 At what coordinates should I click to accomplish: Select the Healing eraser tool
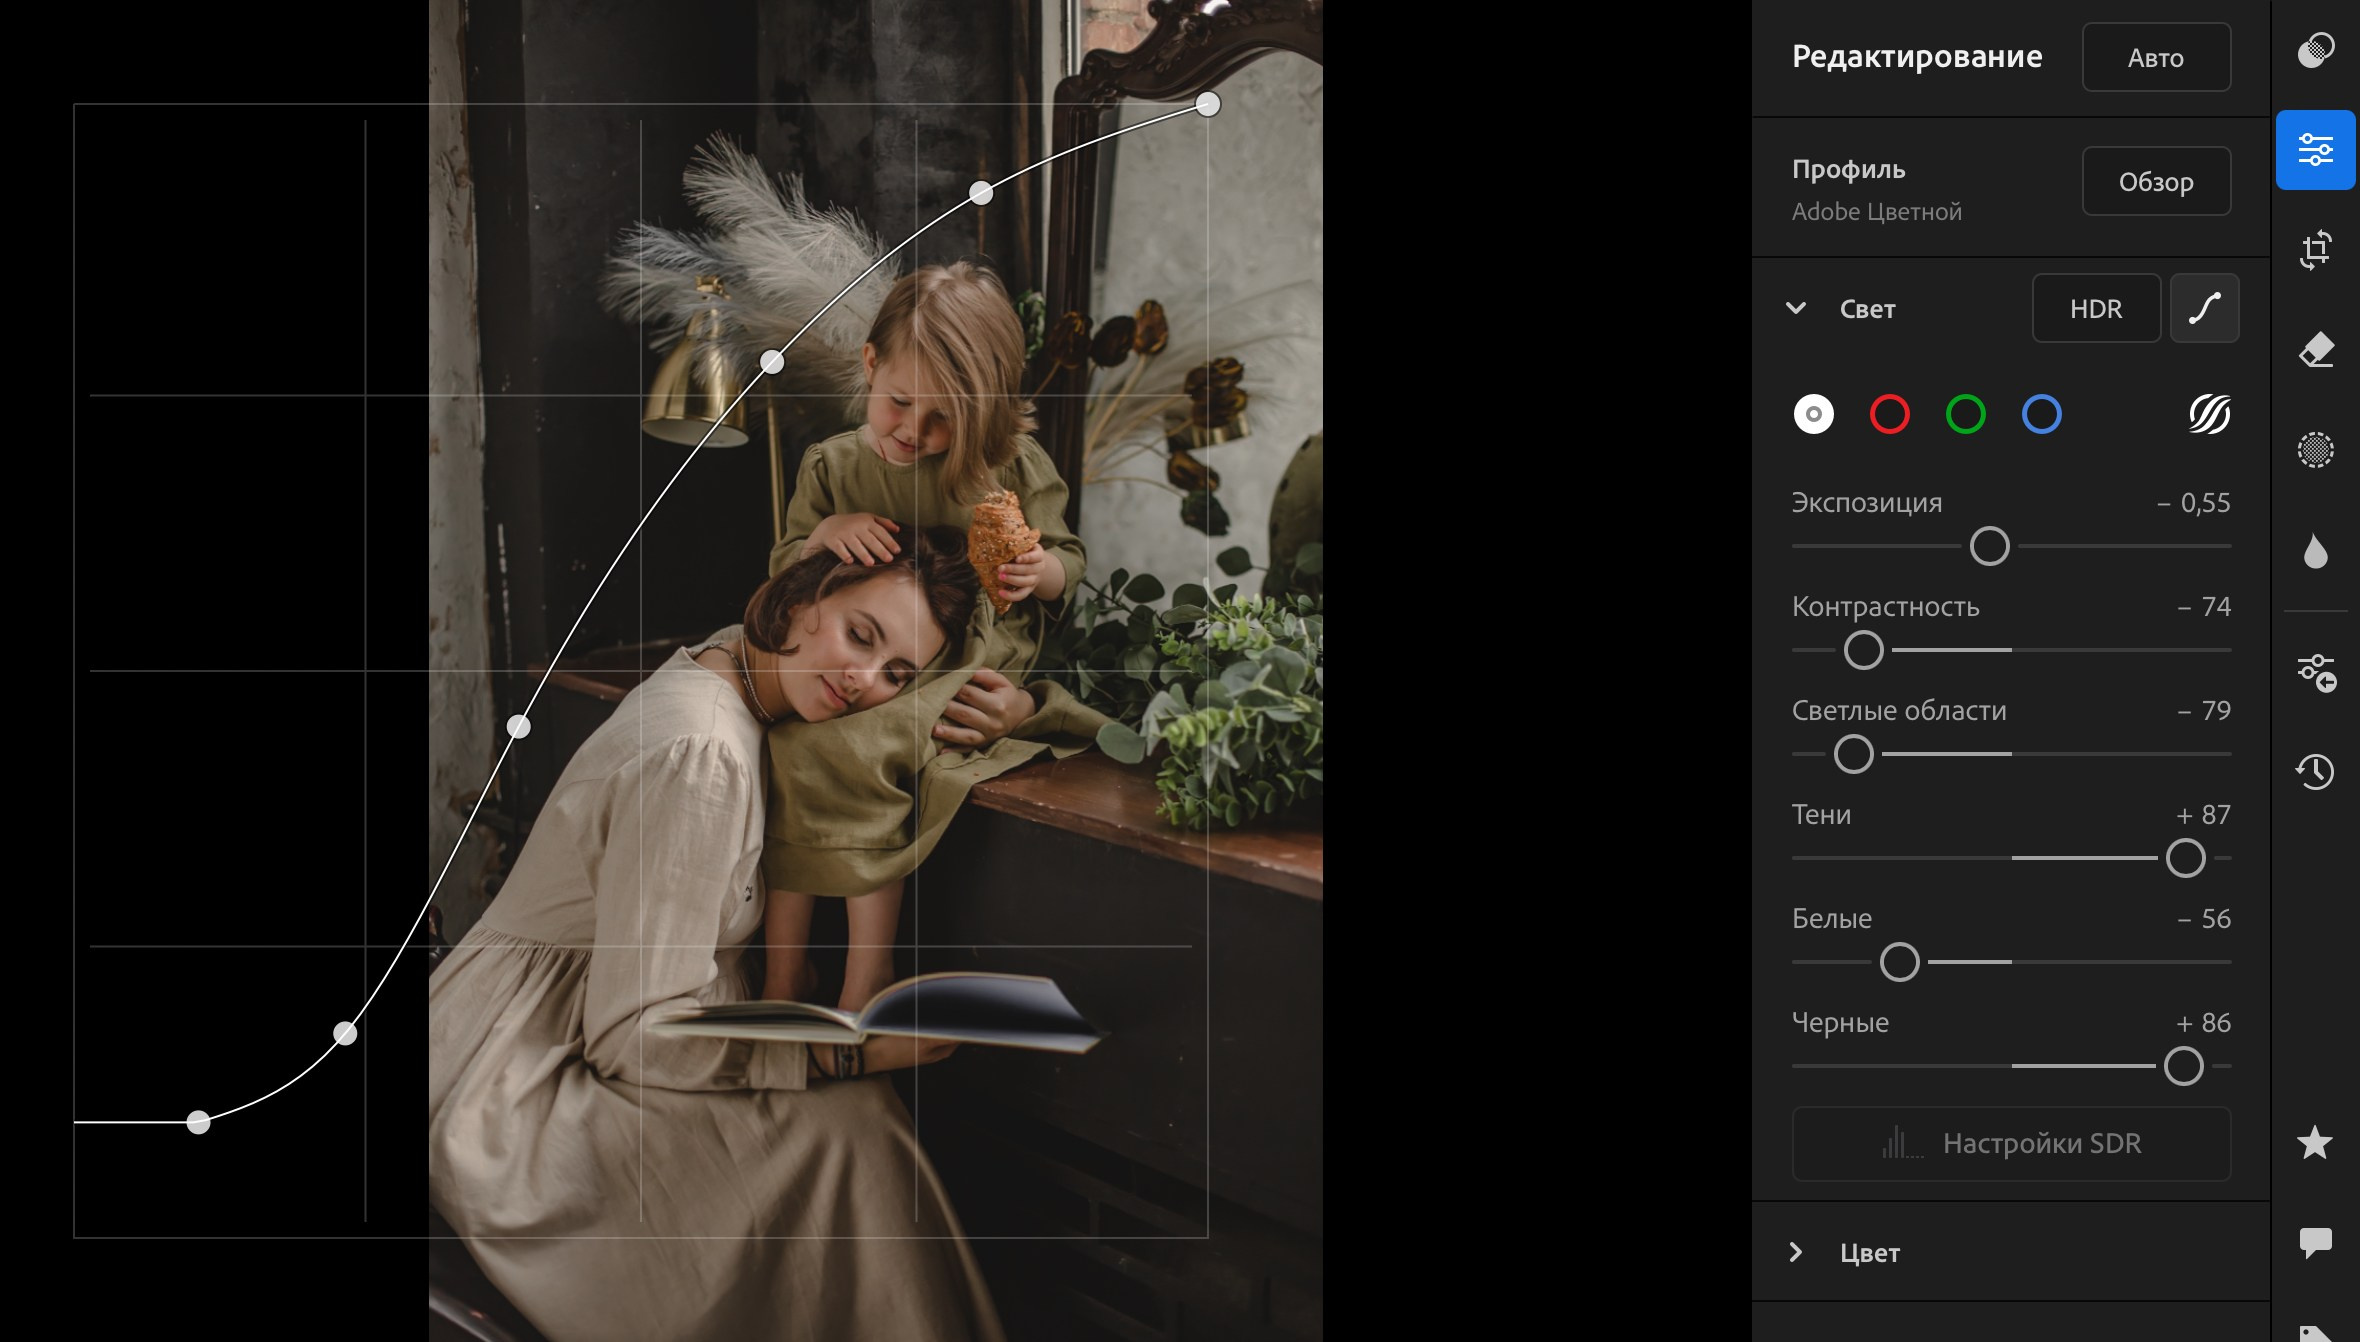2315,350
